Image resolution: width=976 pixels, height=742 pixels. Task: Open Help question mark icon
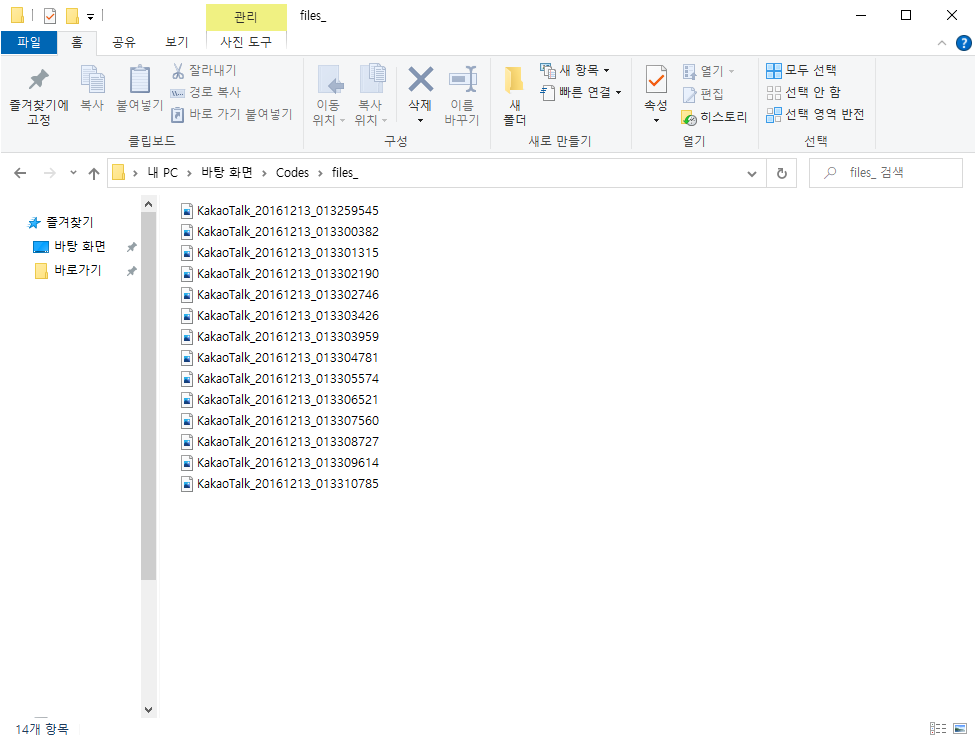[x=964, y=43]
